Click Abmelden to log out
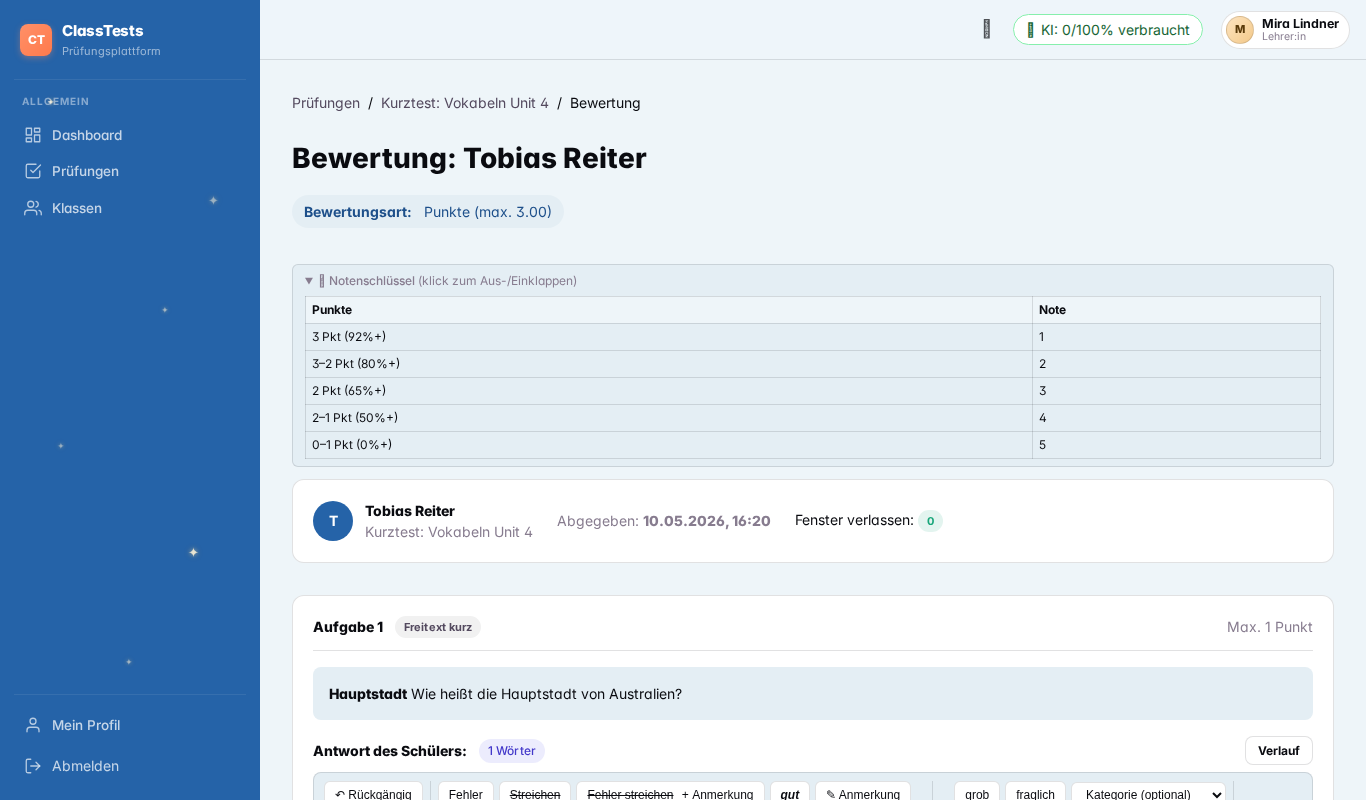The image size is (1366, 800). 130,766
